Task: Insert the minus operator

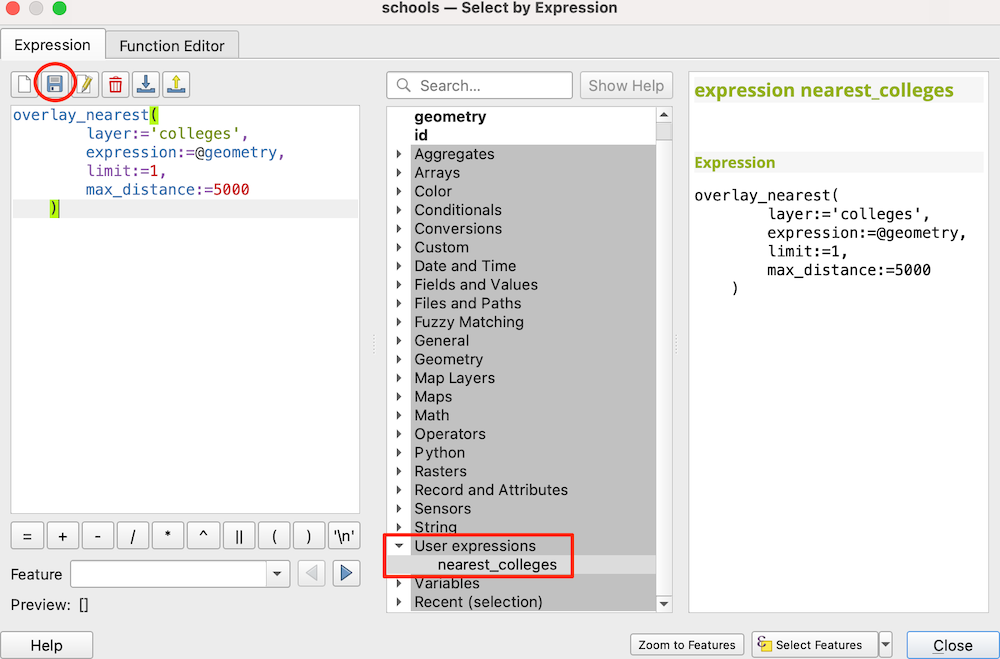Action: (98, 536)
